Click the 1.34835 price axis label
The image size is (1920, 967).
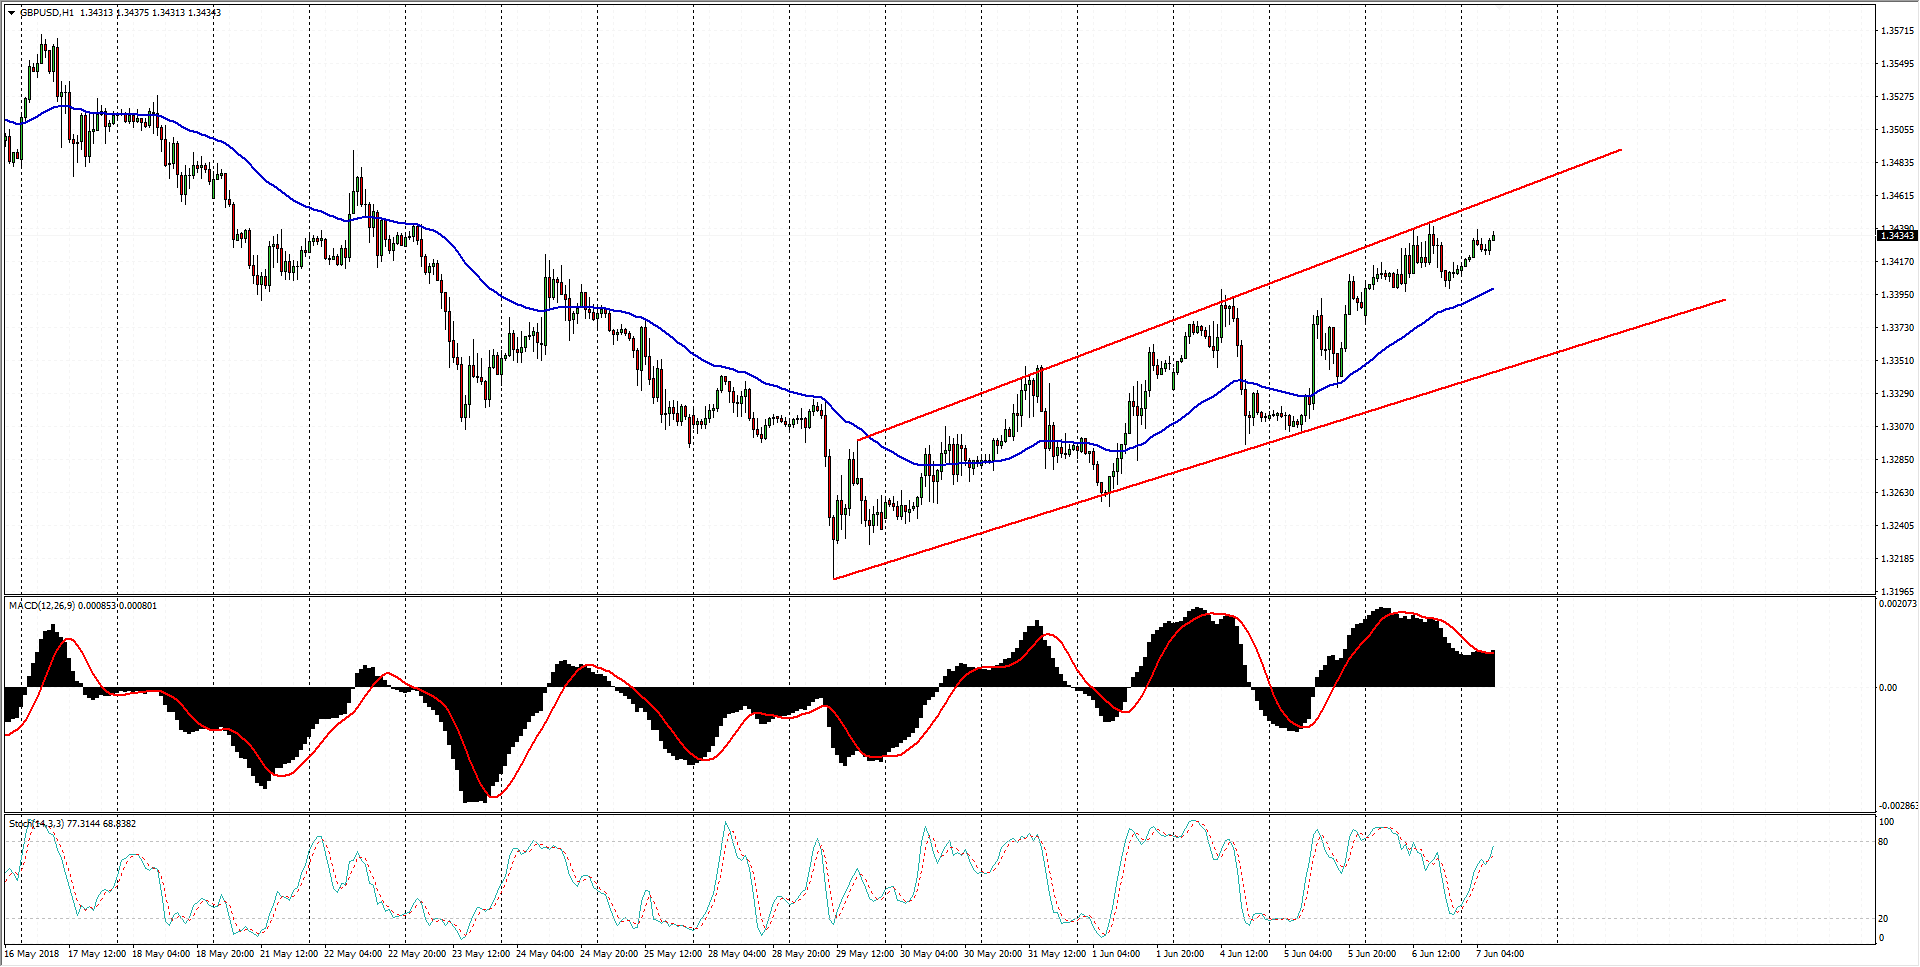click(x=1897, y=163)
